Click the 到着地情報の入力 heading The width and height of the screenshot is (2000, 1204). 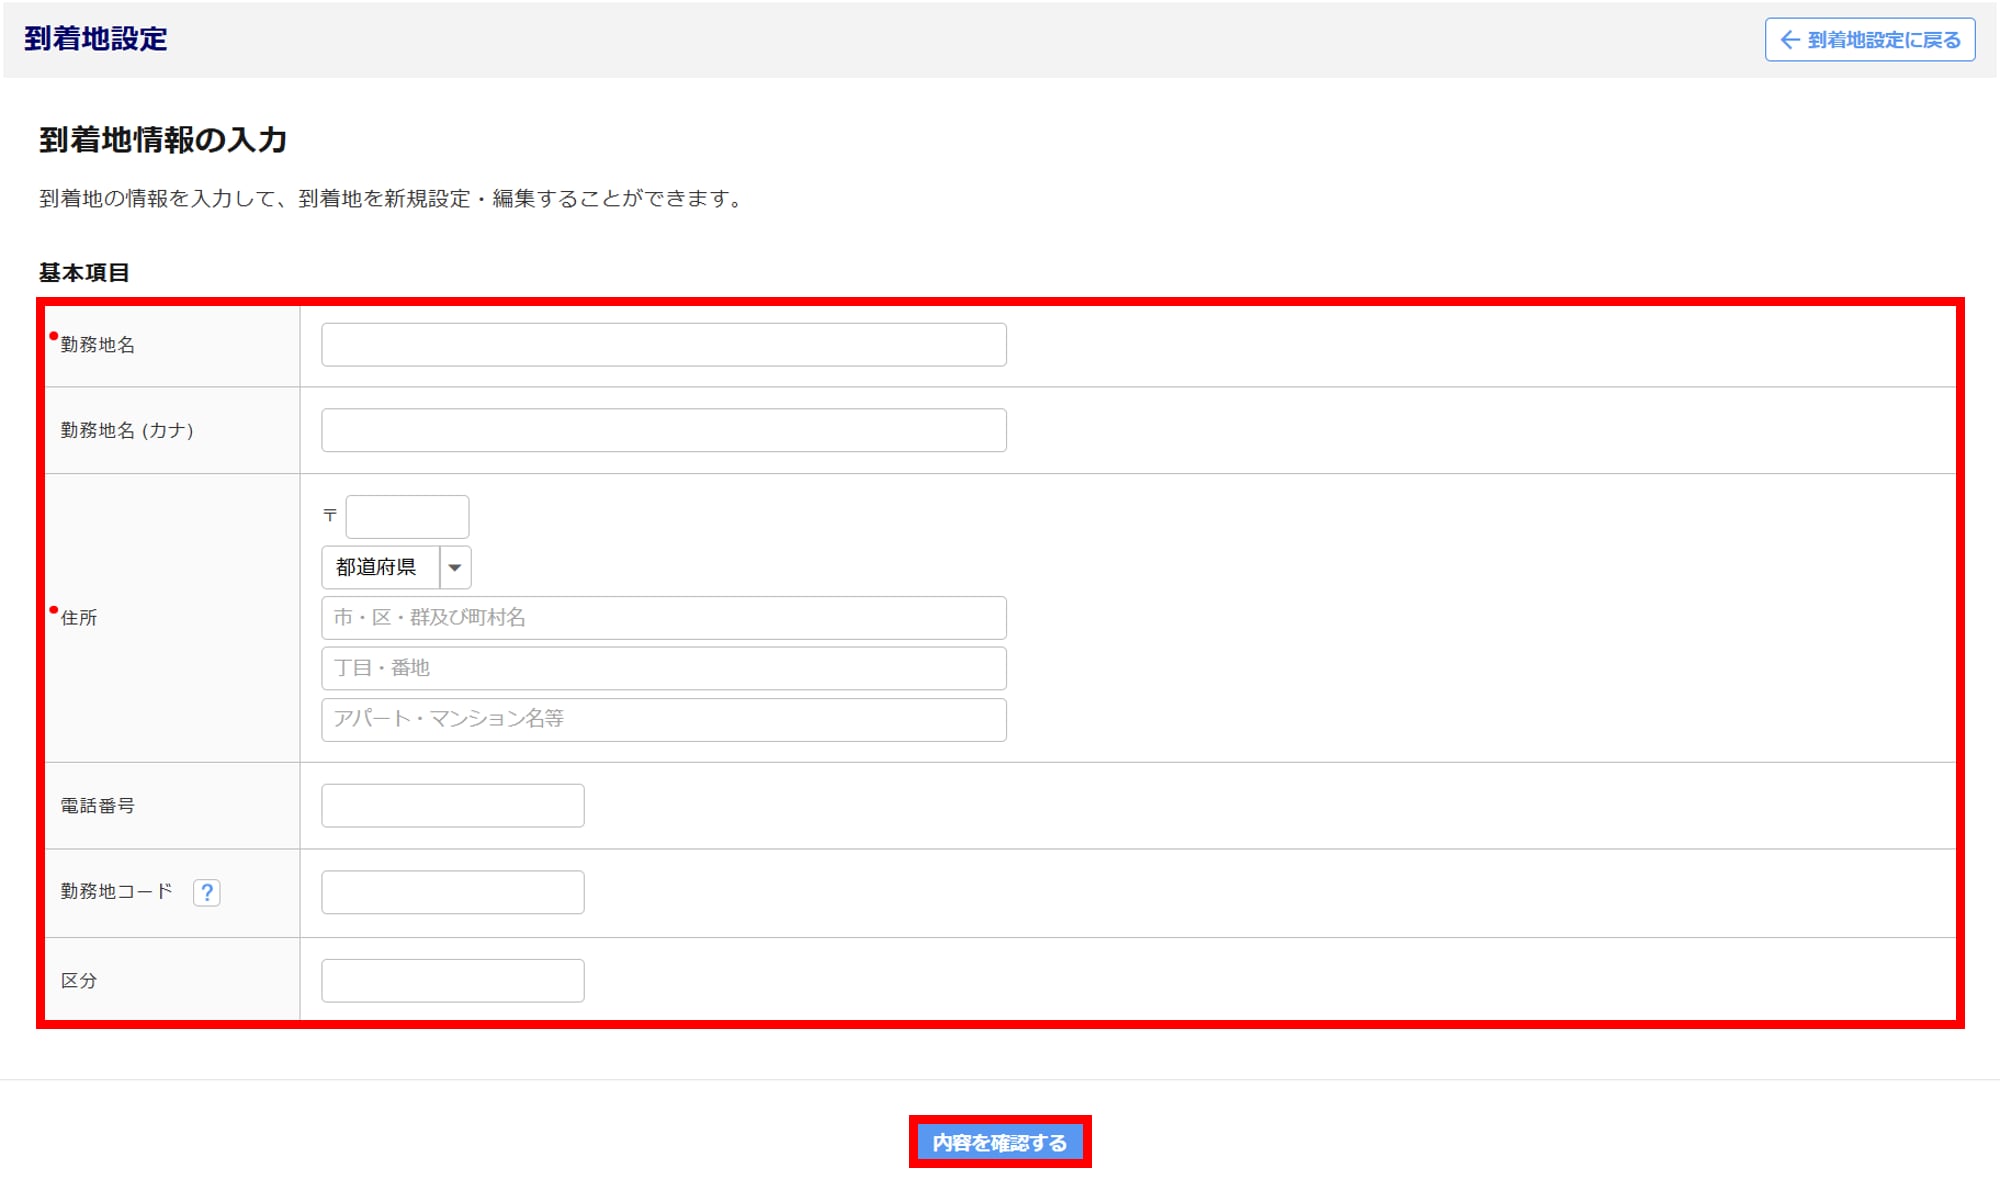click(x=163, y=139)
